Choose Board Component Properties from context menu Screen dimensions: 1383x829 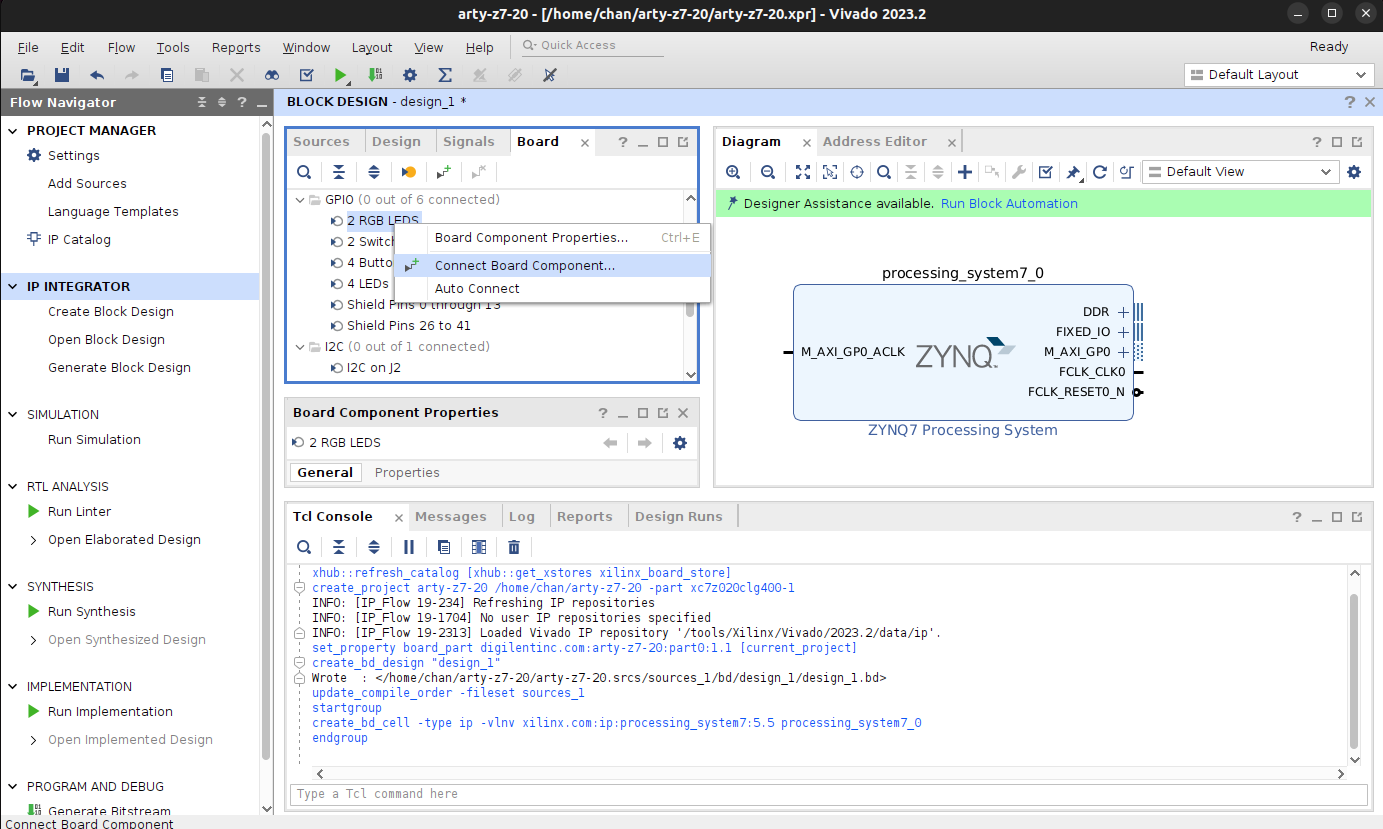pos(553,238)
